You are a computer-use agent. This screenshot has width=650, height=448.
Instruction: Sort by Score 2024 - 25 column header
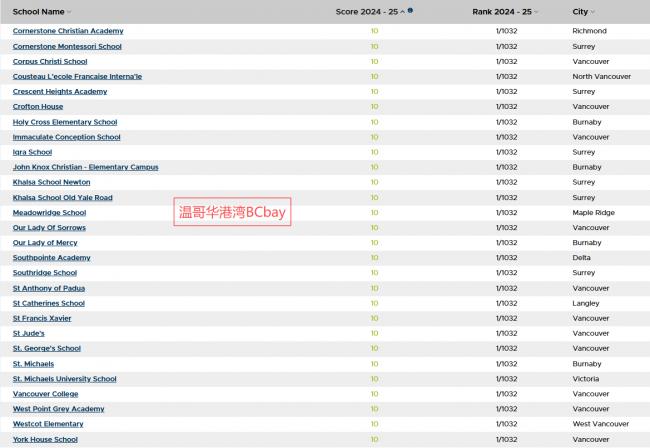point(370,12)
